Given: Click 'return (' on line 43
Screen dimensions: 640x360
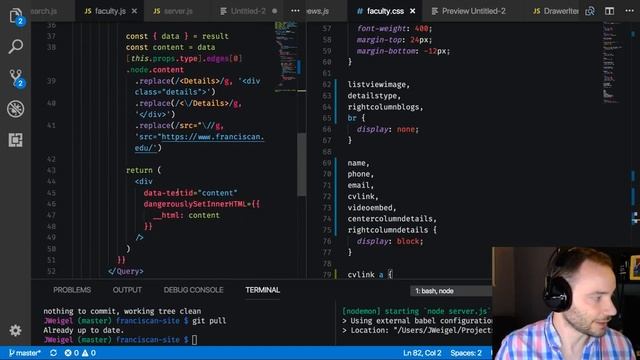Looking at the screenshot, I should tap(144, 170).
